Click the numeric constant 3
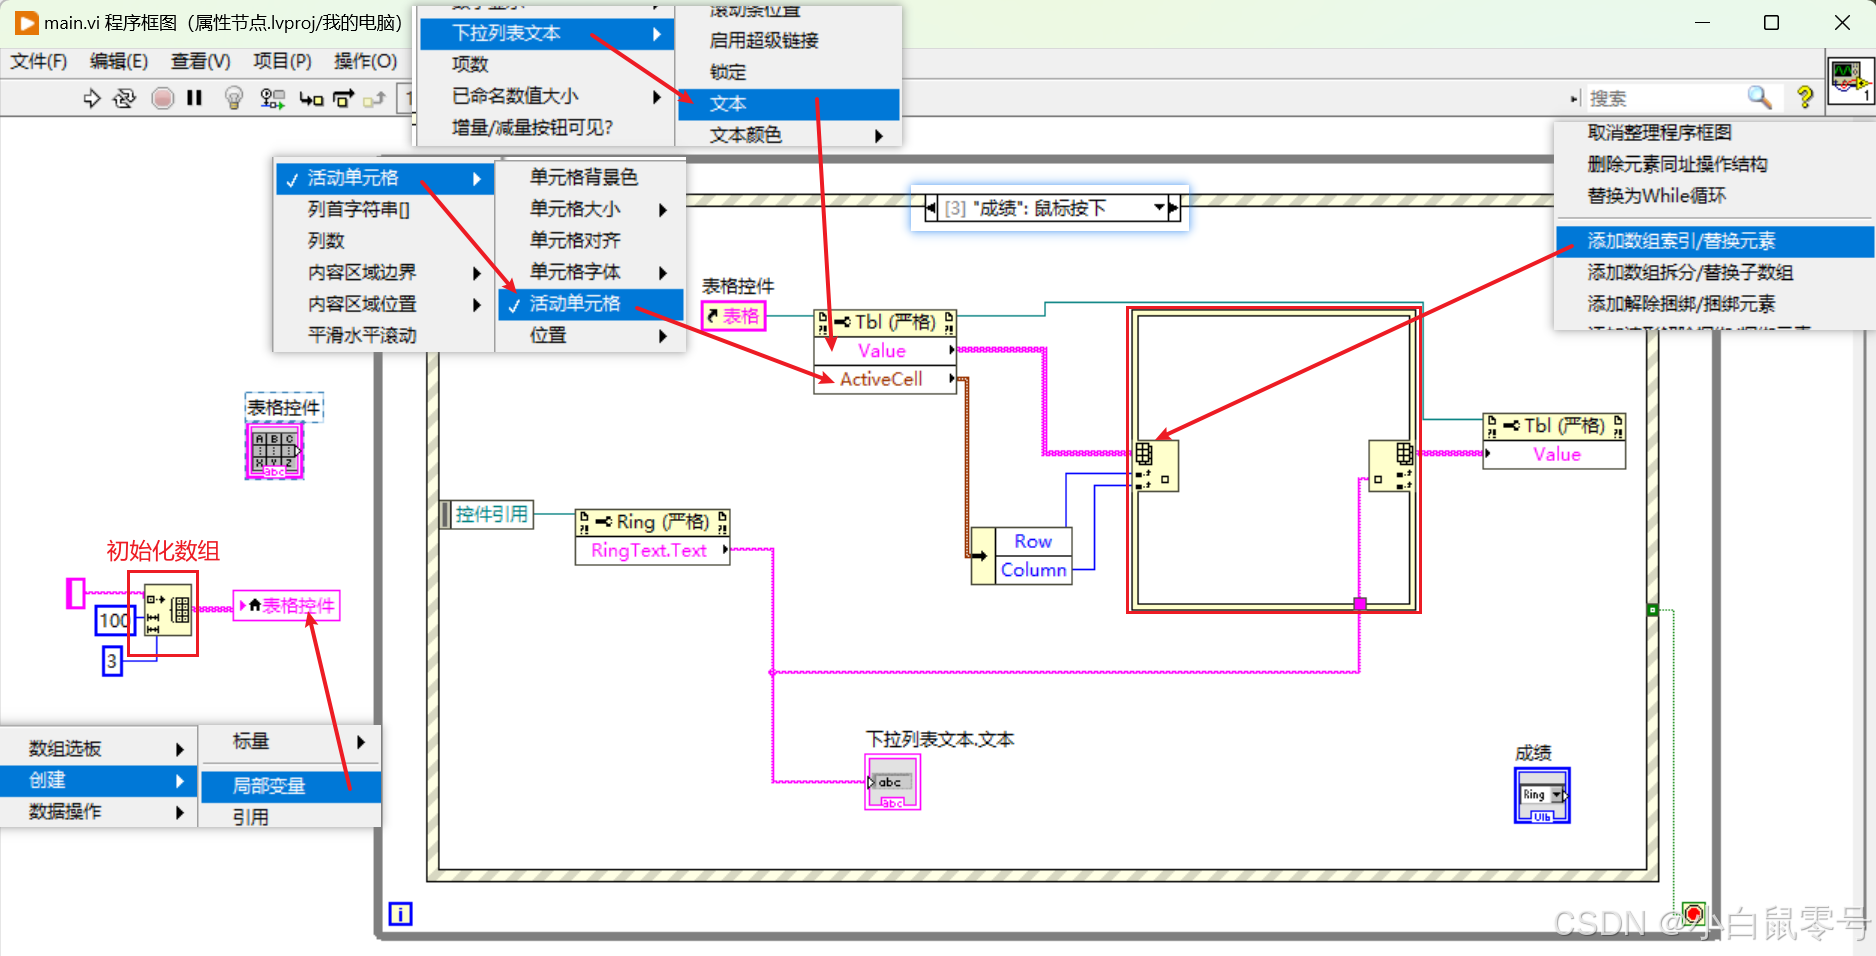1876x956 pixels. (112, 662)
